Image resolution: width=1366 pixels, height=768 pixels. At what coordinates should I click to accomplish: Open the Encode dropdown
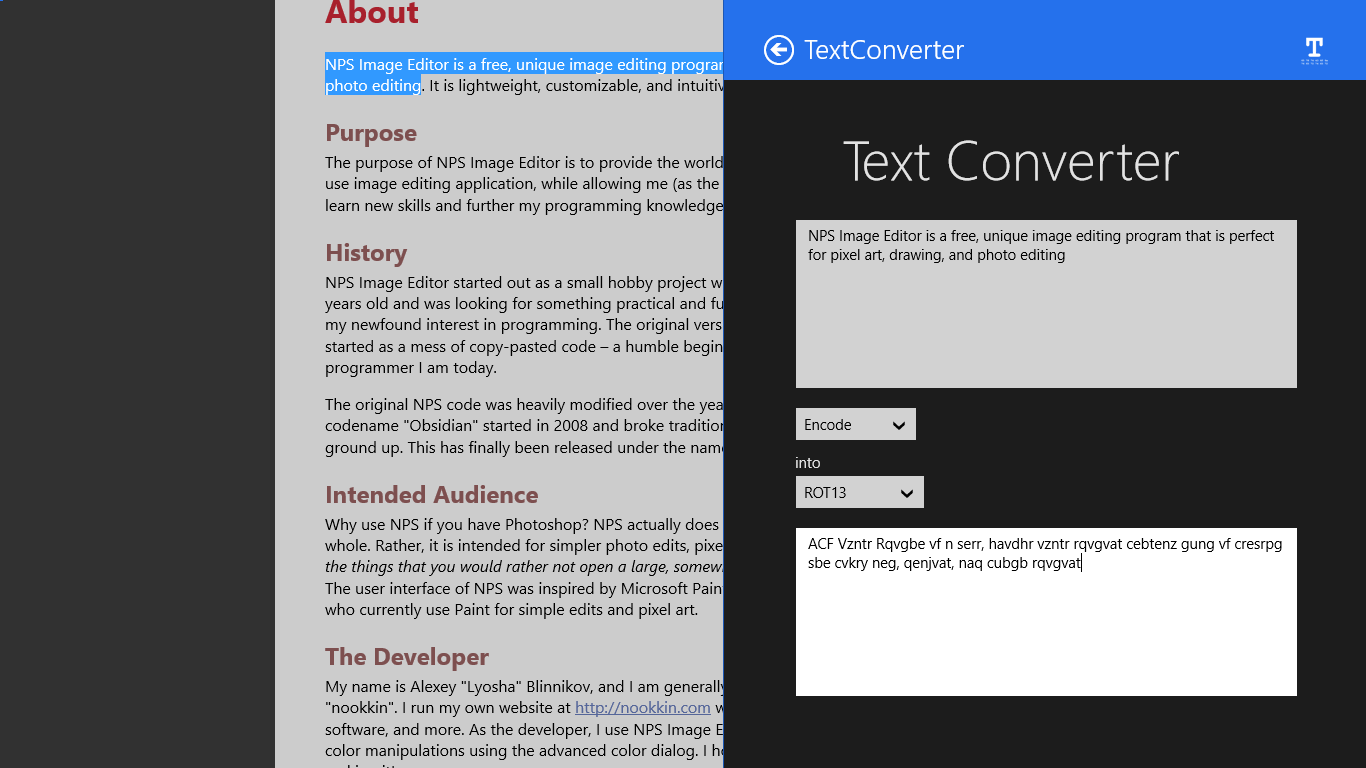(x=855, y=424)
